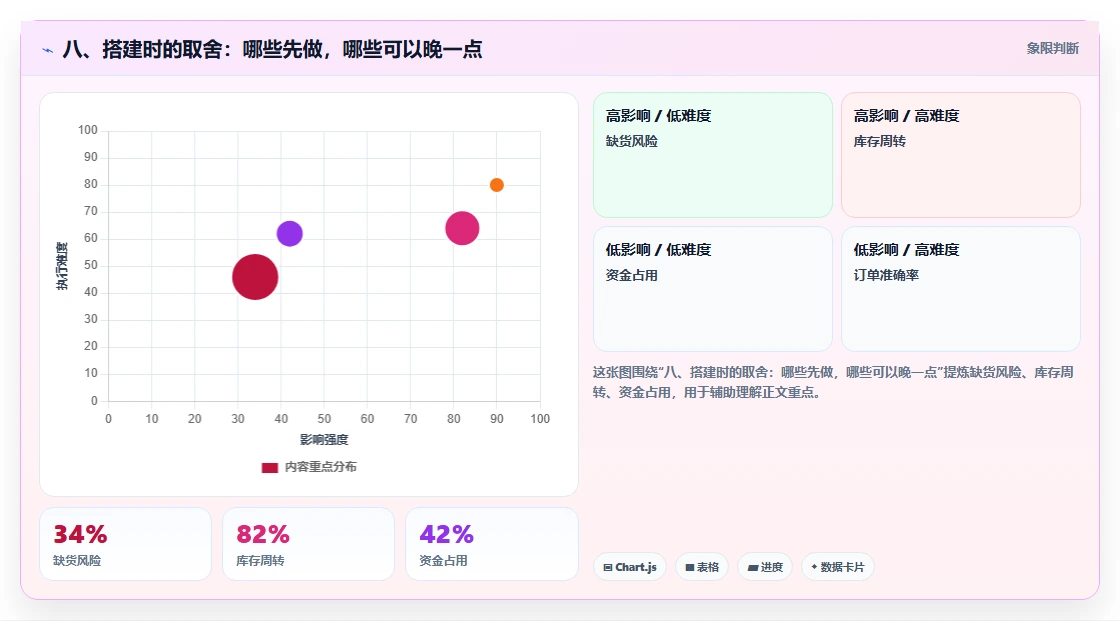Select the 42% 资金占用 data card

pyautogui.click(x=491, y=544)
